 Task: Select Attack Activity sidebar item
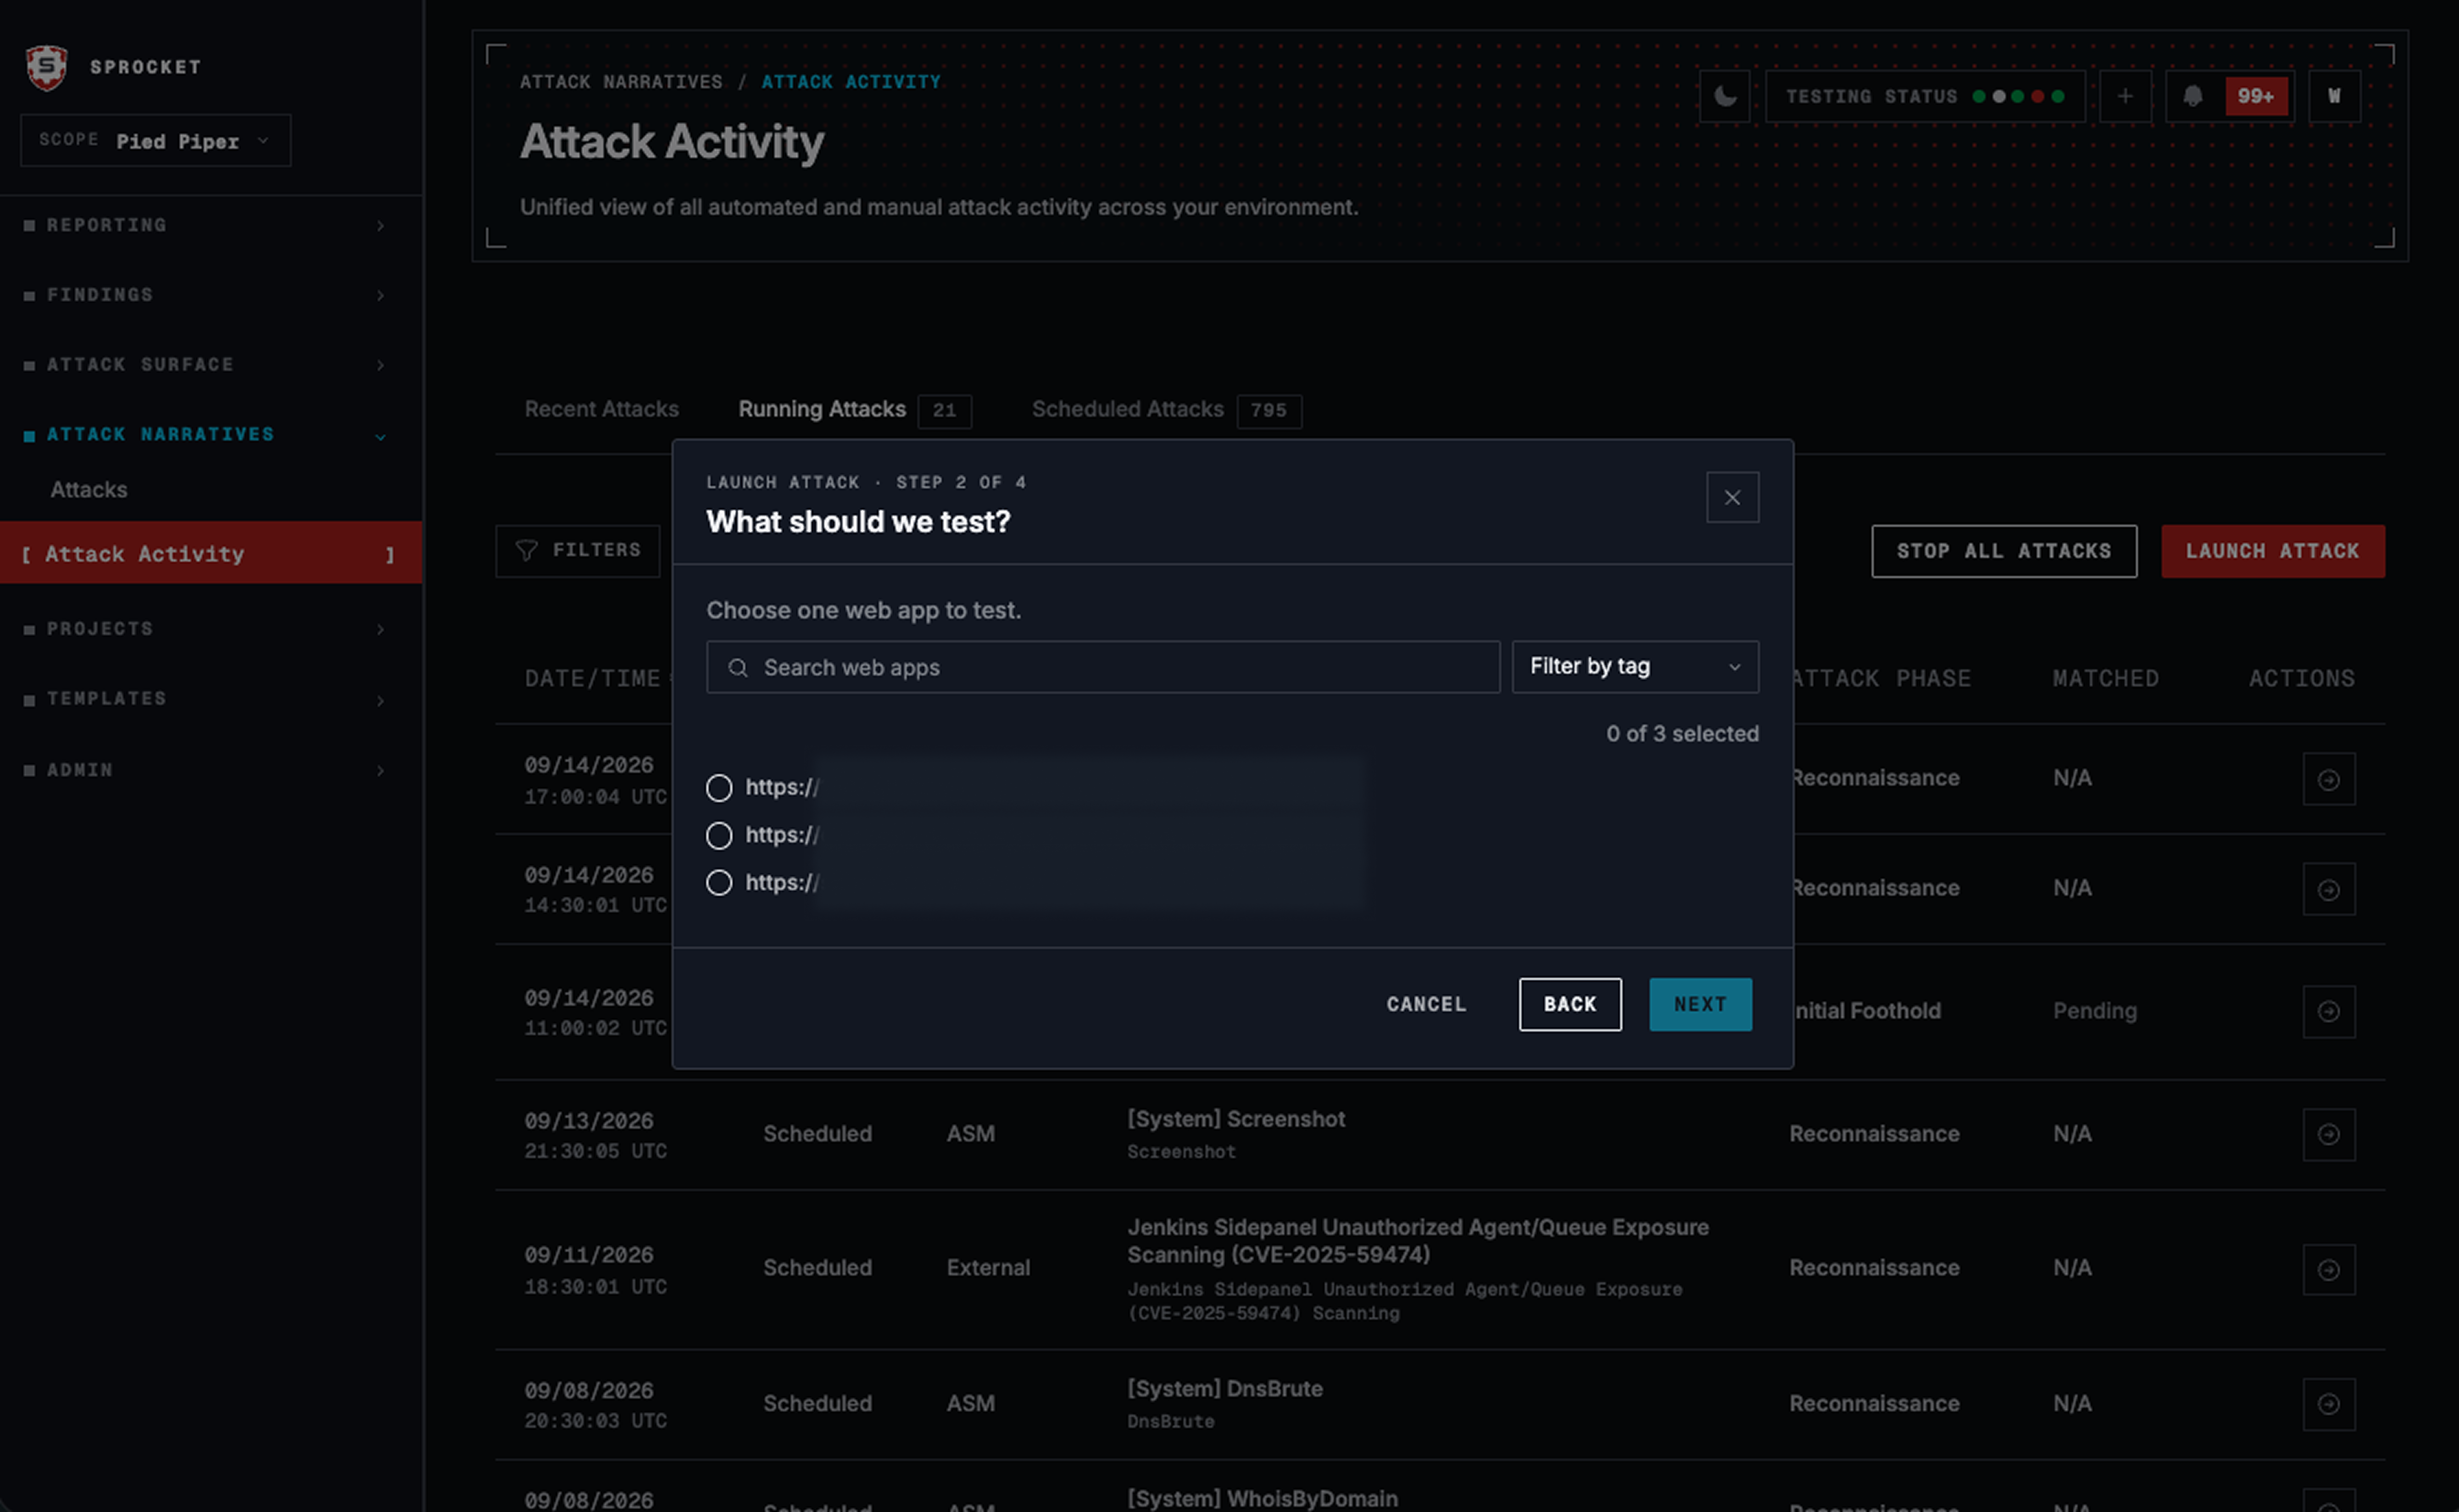point(210,553)
